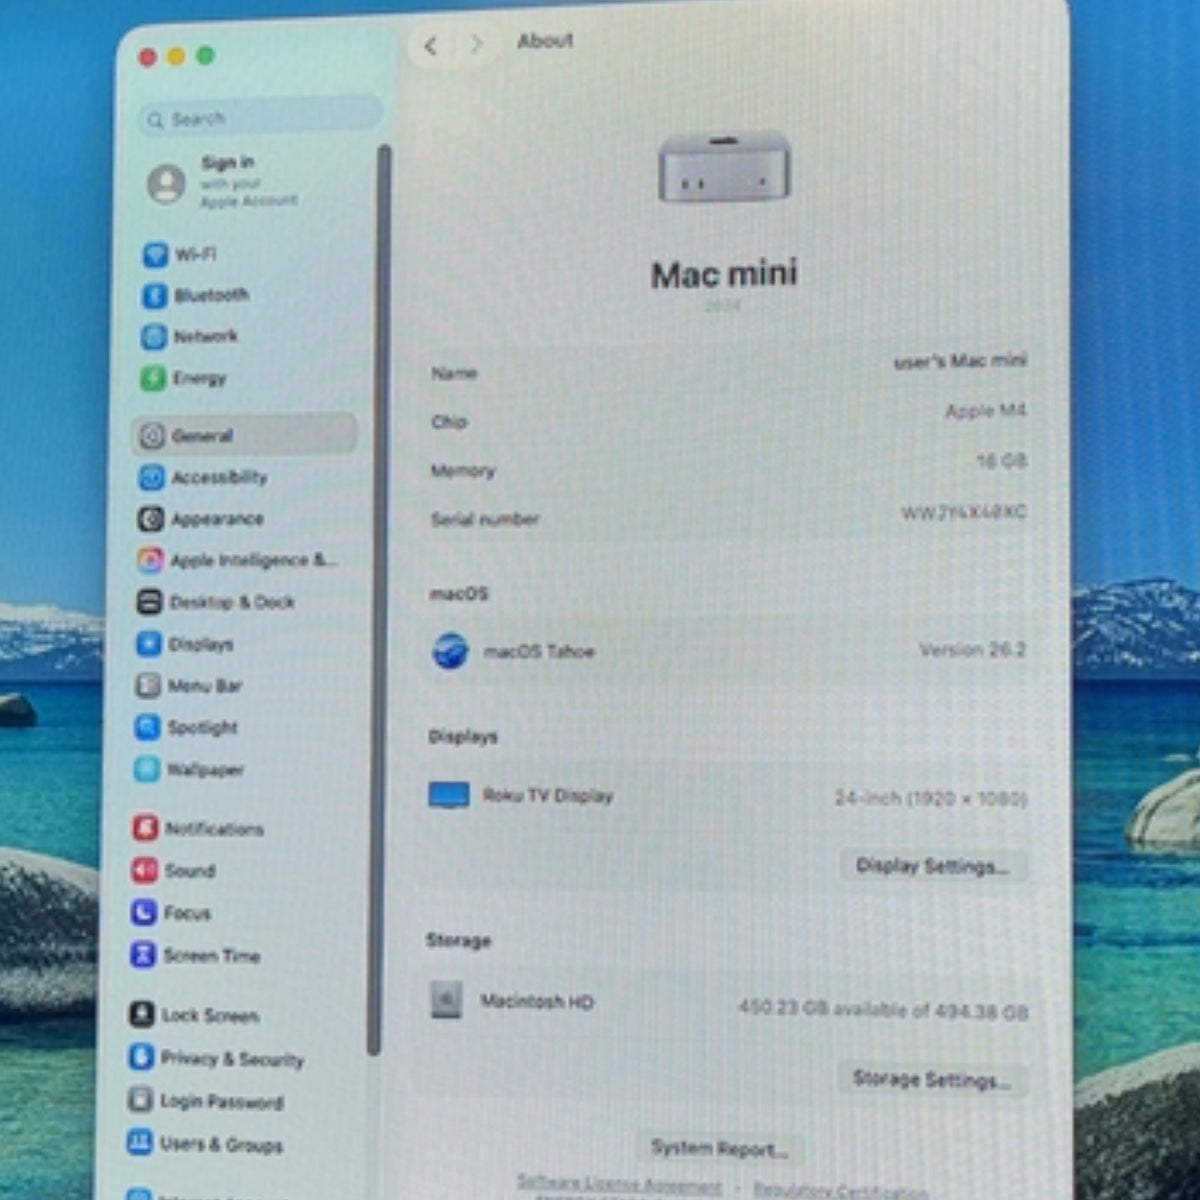The width and height of the screenshot is (1200, 1200).
Task: Open the Spotlight icon
Action: pos(147,727)
